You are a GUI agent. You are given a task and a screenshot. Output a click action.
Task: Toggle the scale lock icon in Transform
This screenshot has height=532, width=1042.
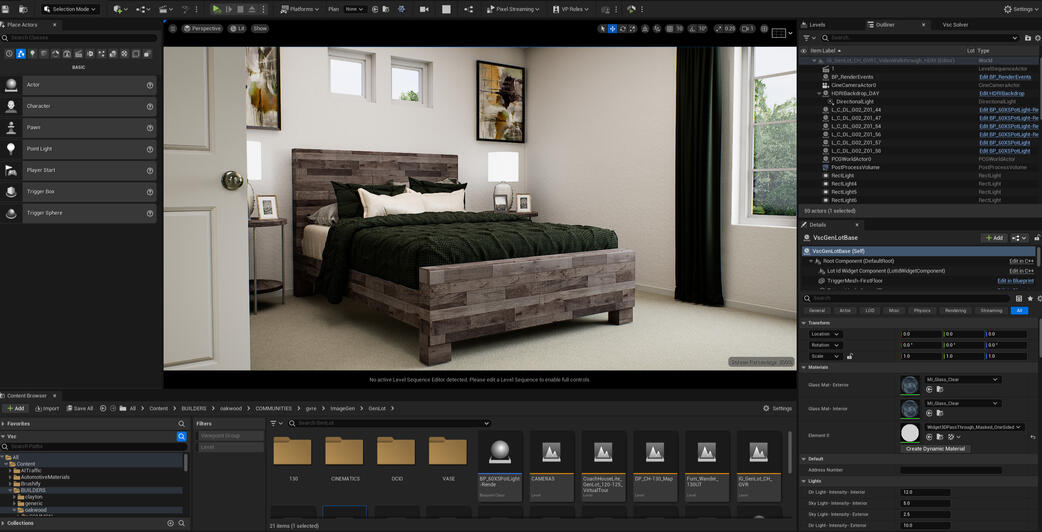(850, 356)
